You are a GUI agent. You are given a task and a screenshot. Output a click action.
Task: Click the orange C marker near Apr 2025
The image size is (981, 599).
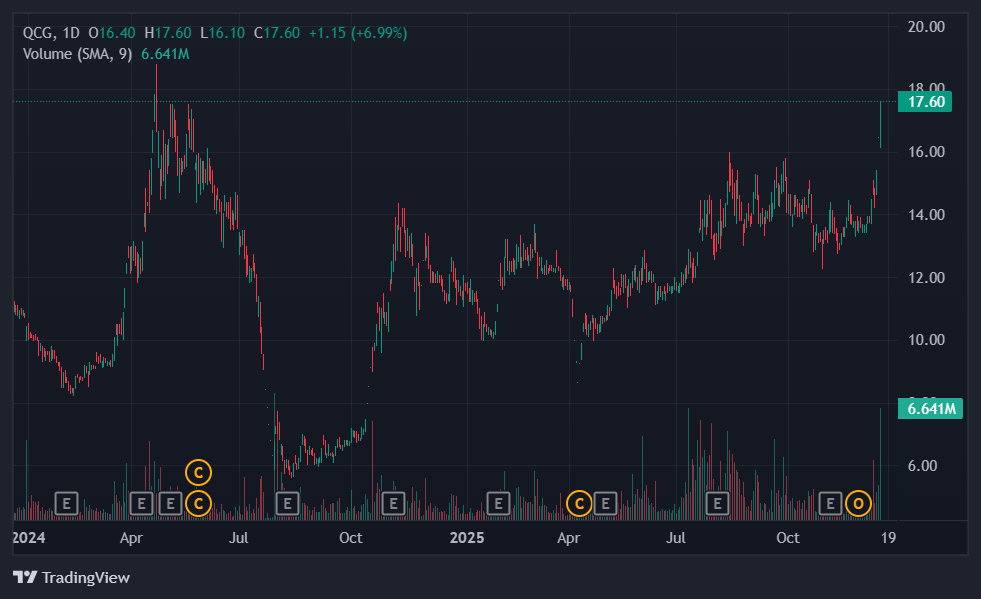(x=578, y=503)
